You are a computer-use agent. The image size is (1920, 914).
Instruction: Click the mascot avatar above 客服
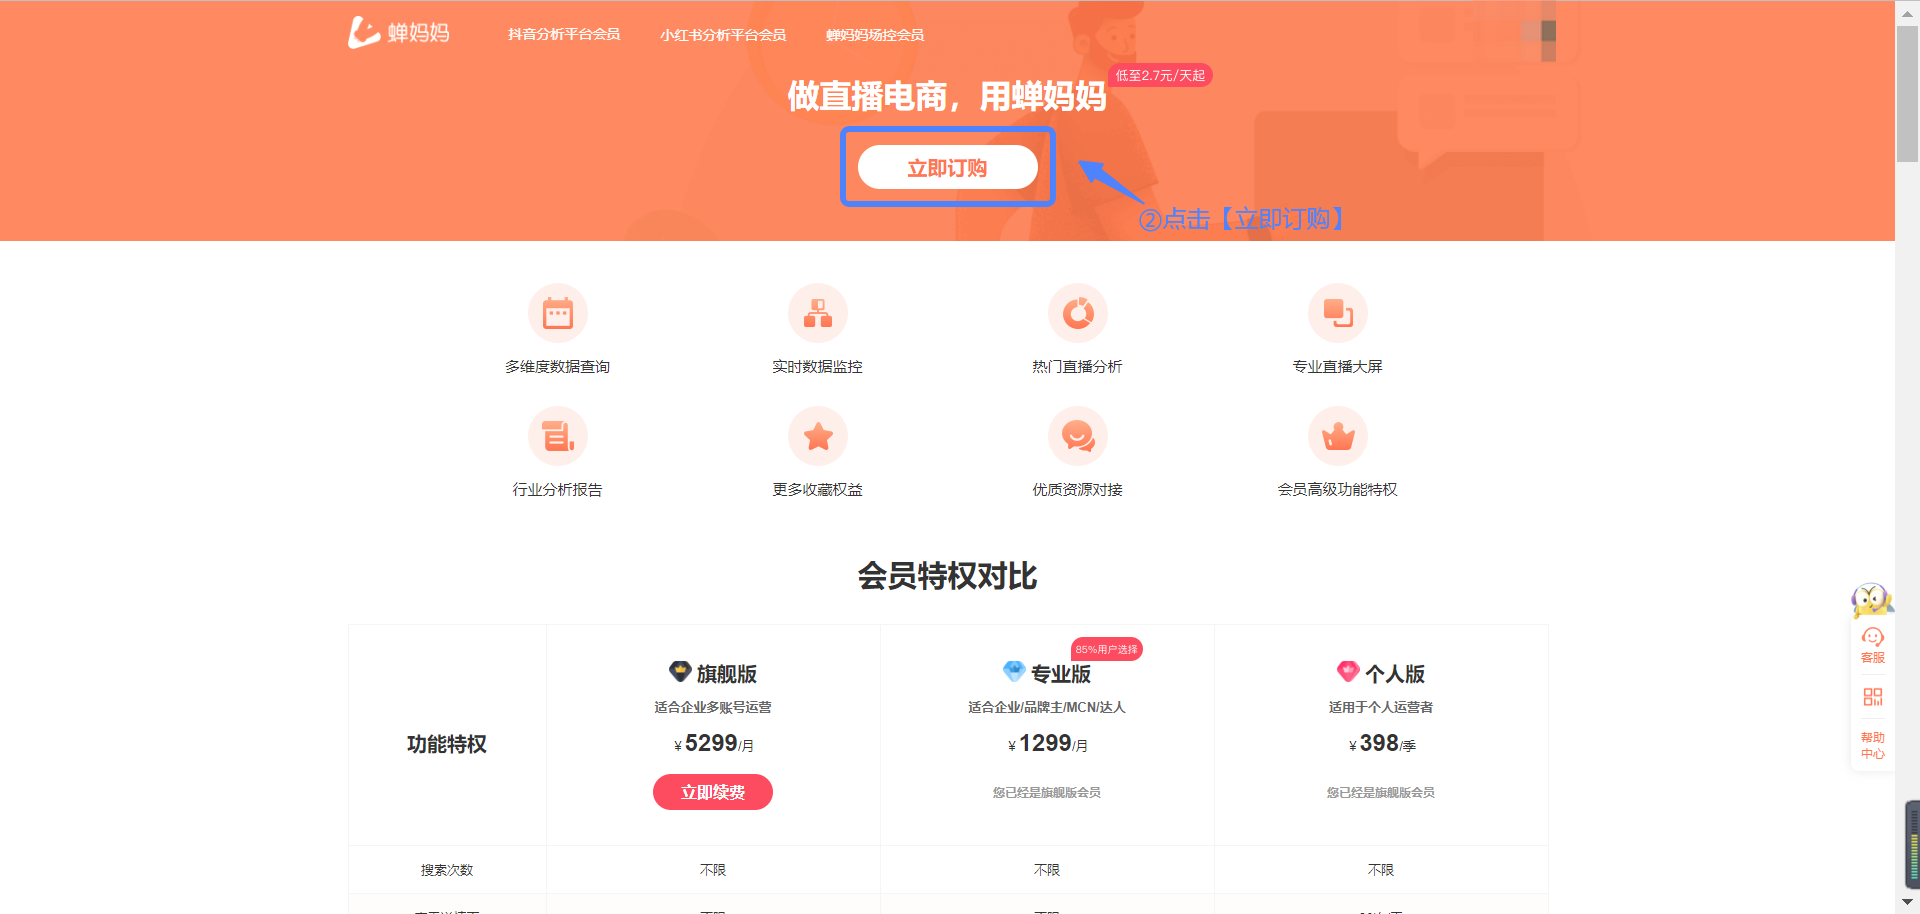coord(1871,600)
